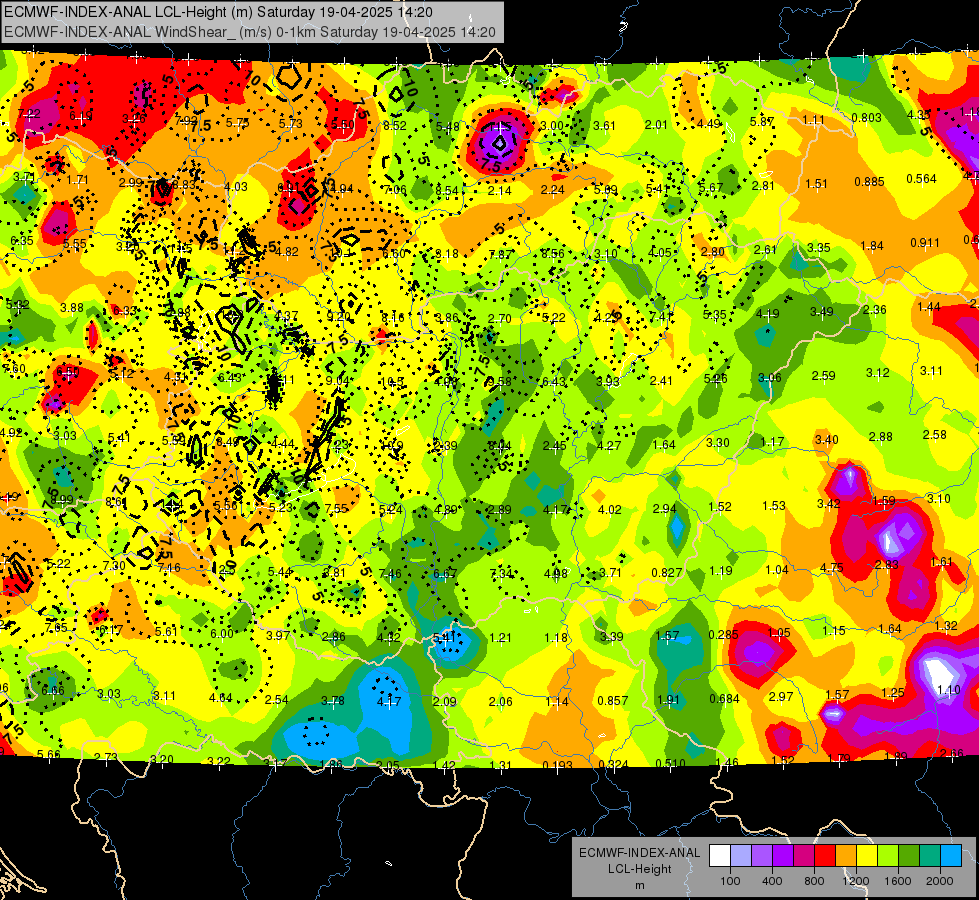Screen dimensions: 979x900
Task: Click the wind shear value "0.803"
Action: [x=867, y=117]
